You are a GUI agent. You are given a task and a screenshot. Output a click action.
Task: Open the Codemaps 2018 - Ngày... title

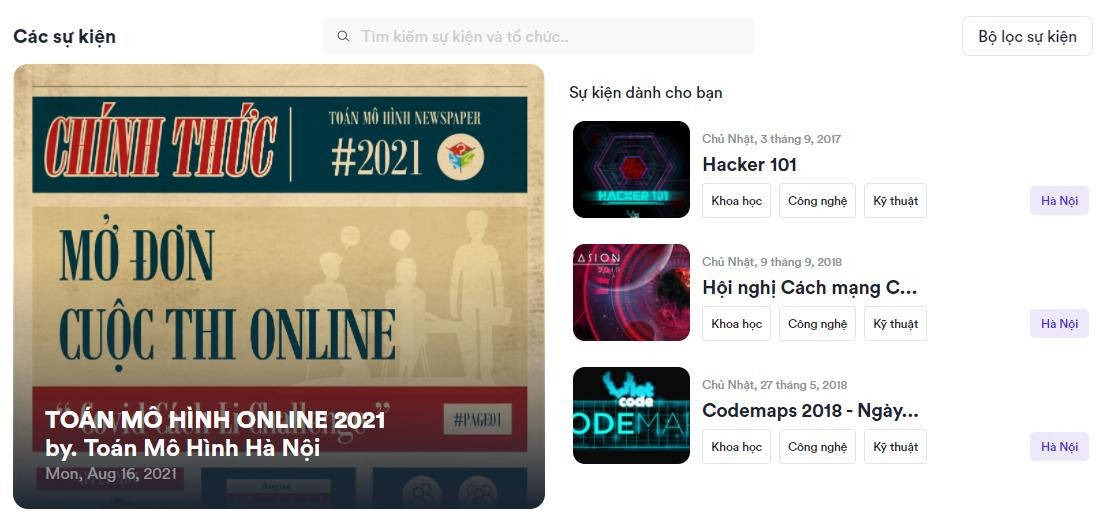click(809, 410)
